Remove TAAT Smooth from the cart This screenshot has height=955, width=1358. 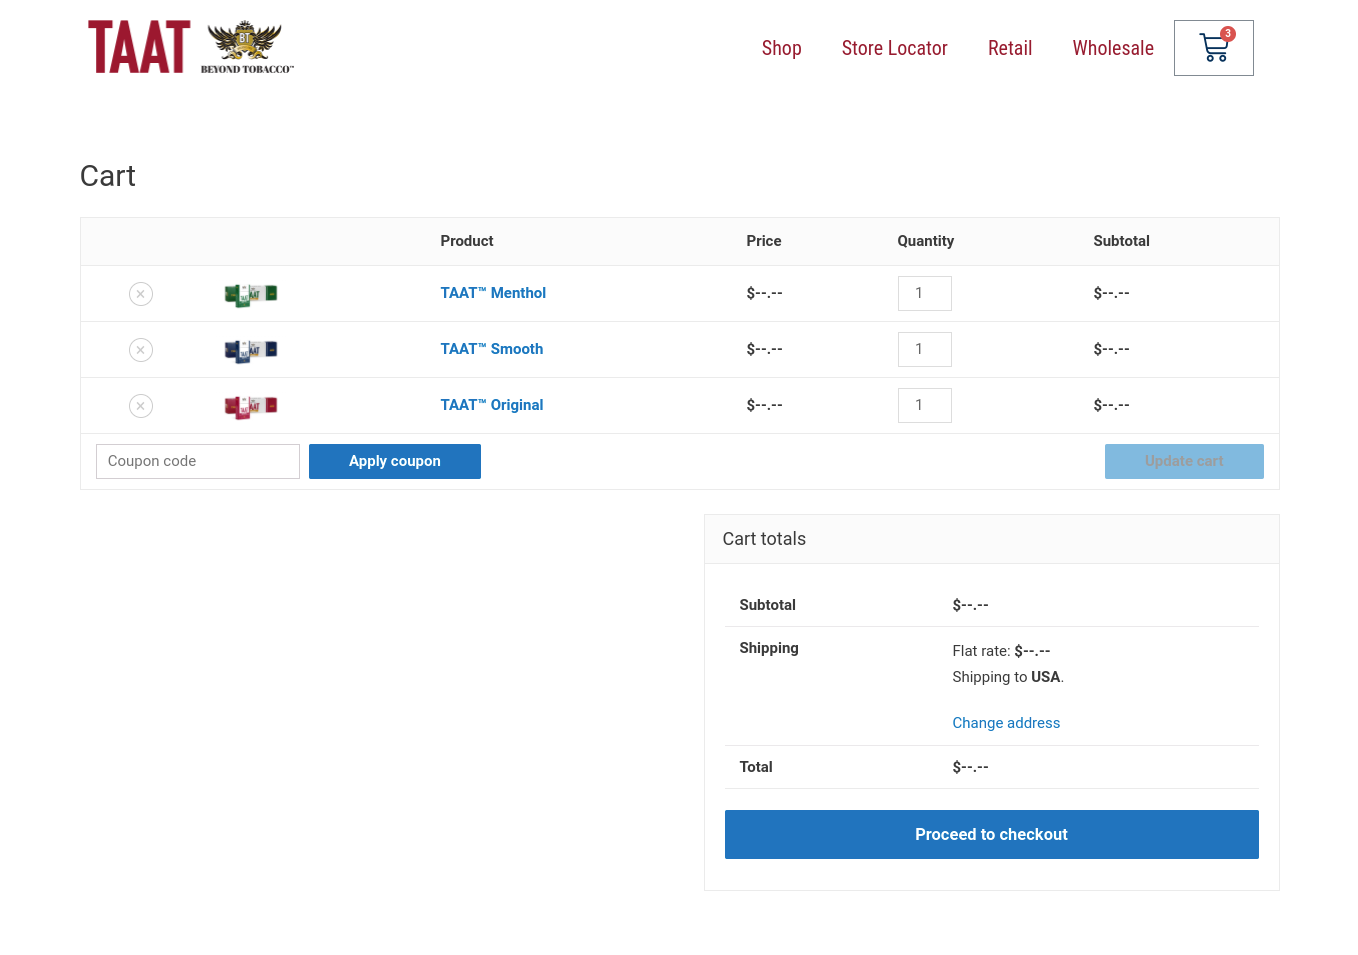click(x=141, y=350)
